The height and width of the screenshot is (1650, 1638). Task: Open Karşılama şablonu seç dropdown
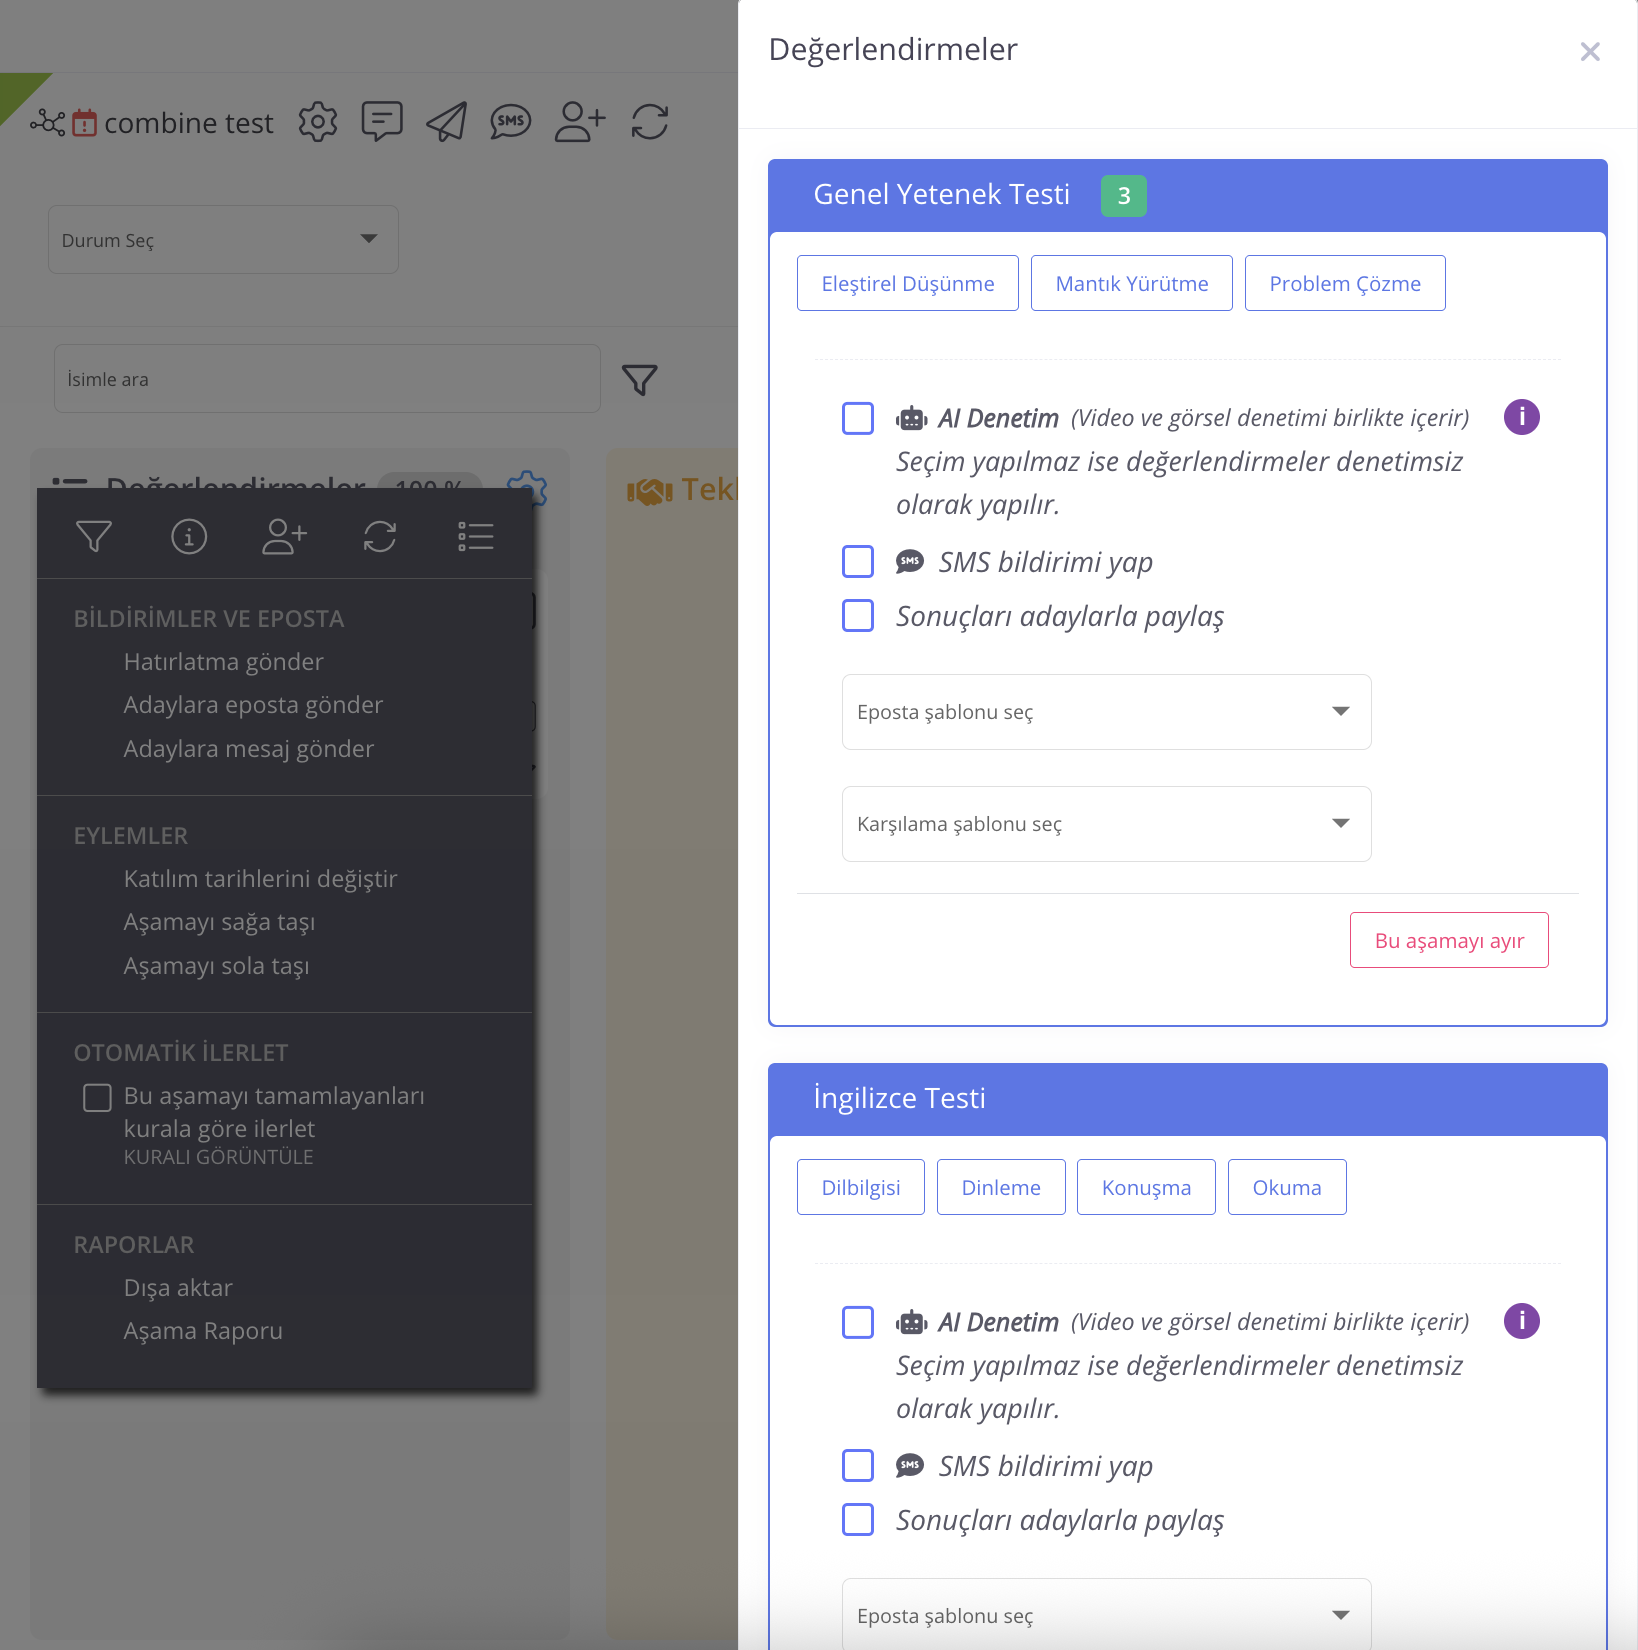click(x=1106, y=824)
